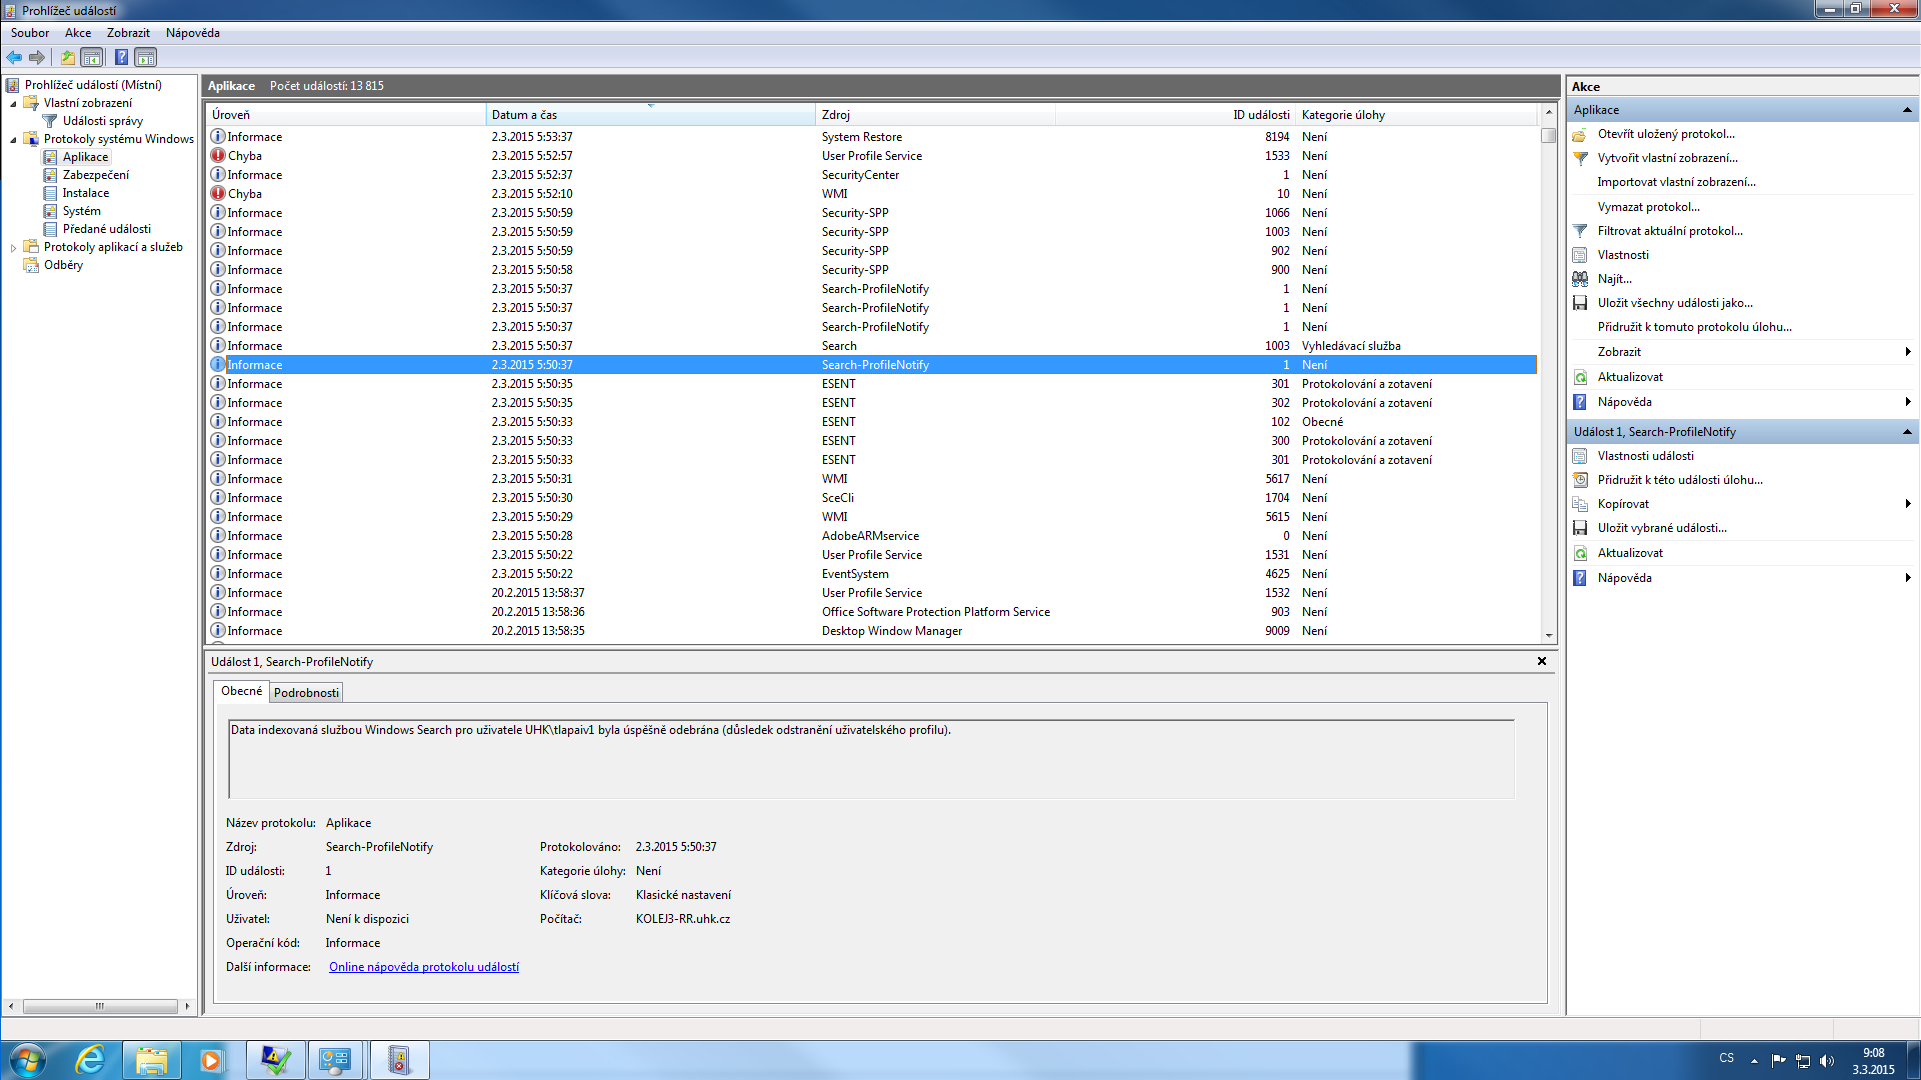Click the Otevřít uložený protokol folder icon

[x=1580, y=134]
